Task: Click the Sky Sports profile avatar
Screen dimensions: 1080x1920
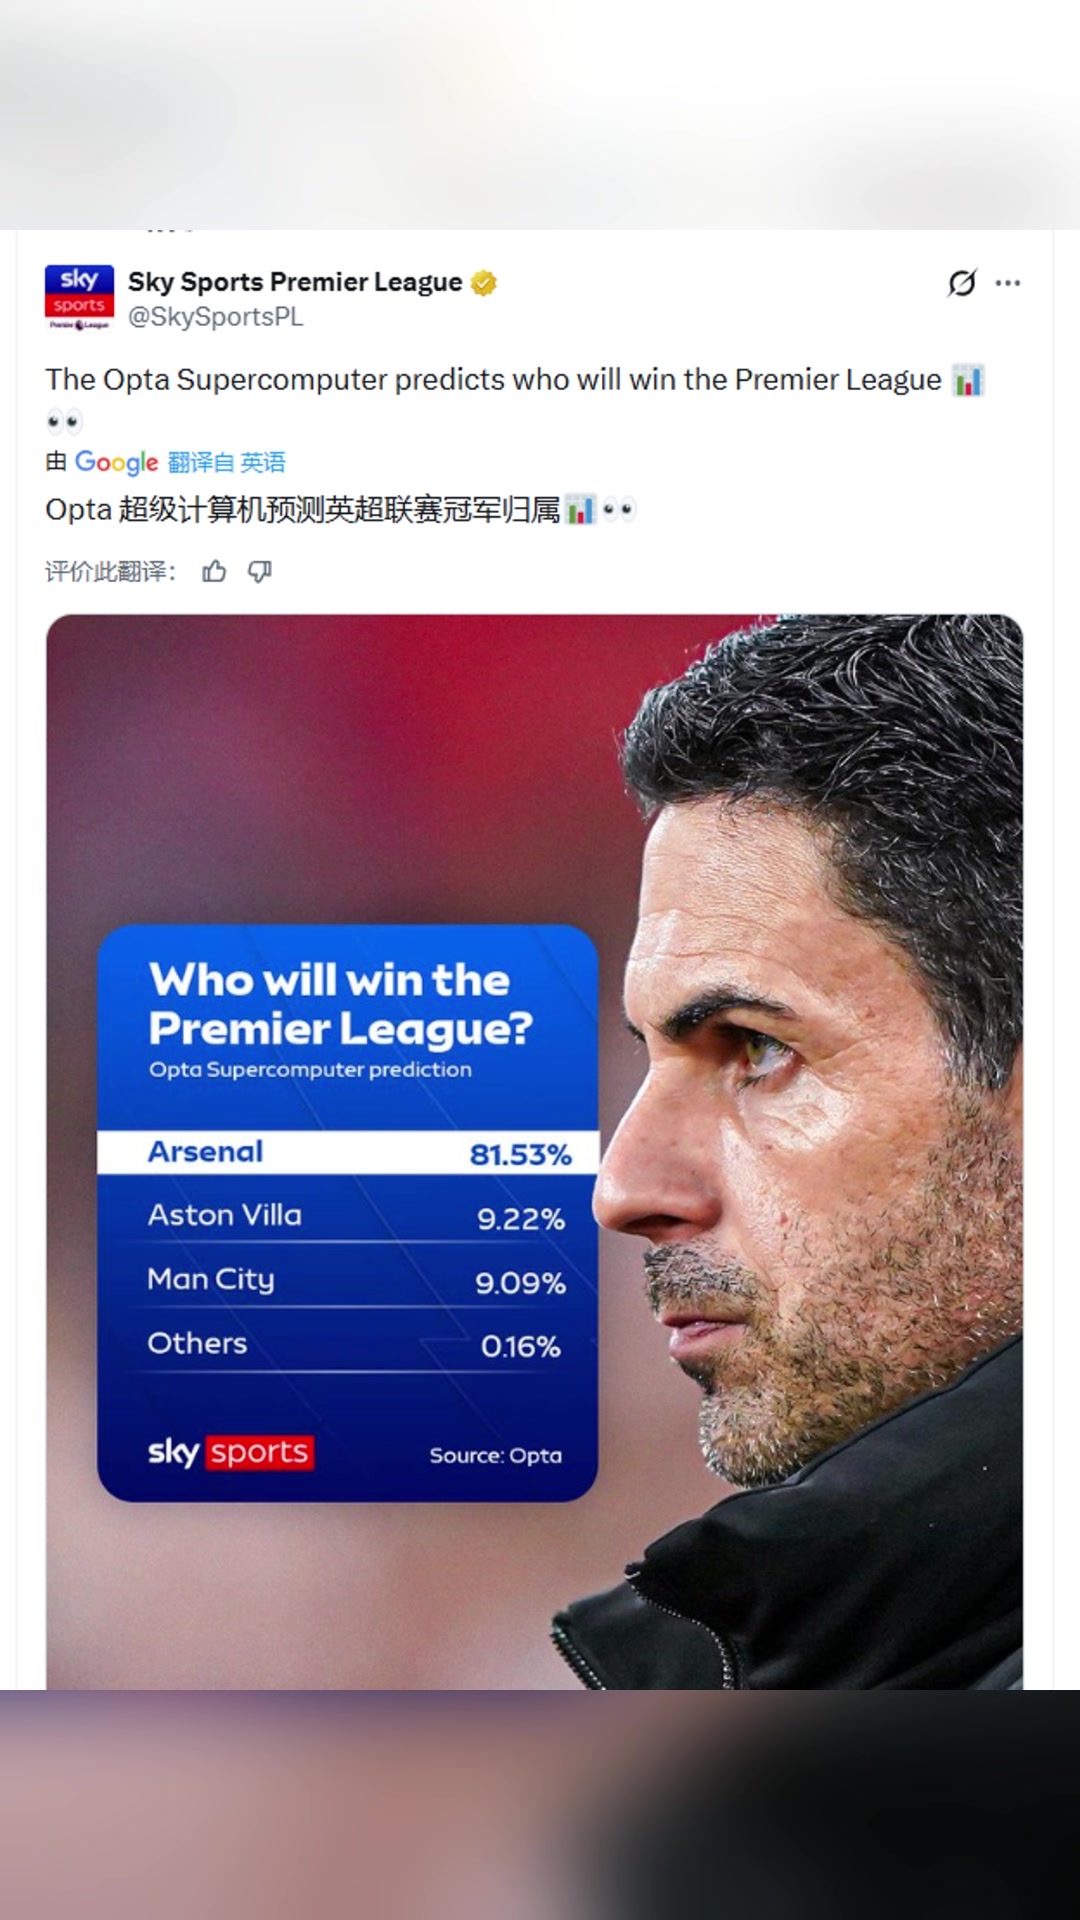Action: [x=79, y=297]
